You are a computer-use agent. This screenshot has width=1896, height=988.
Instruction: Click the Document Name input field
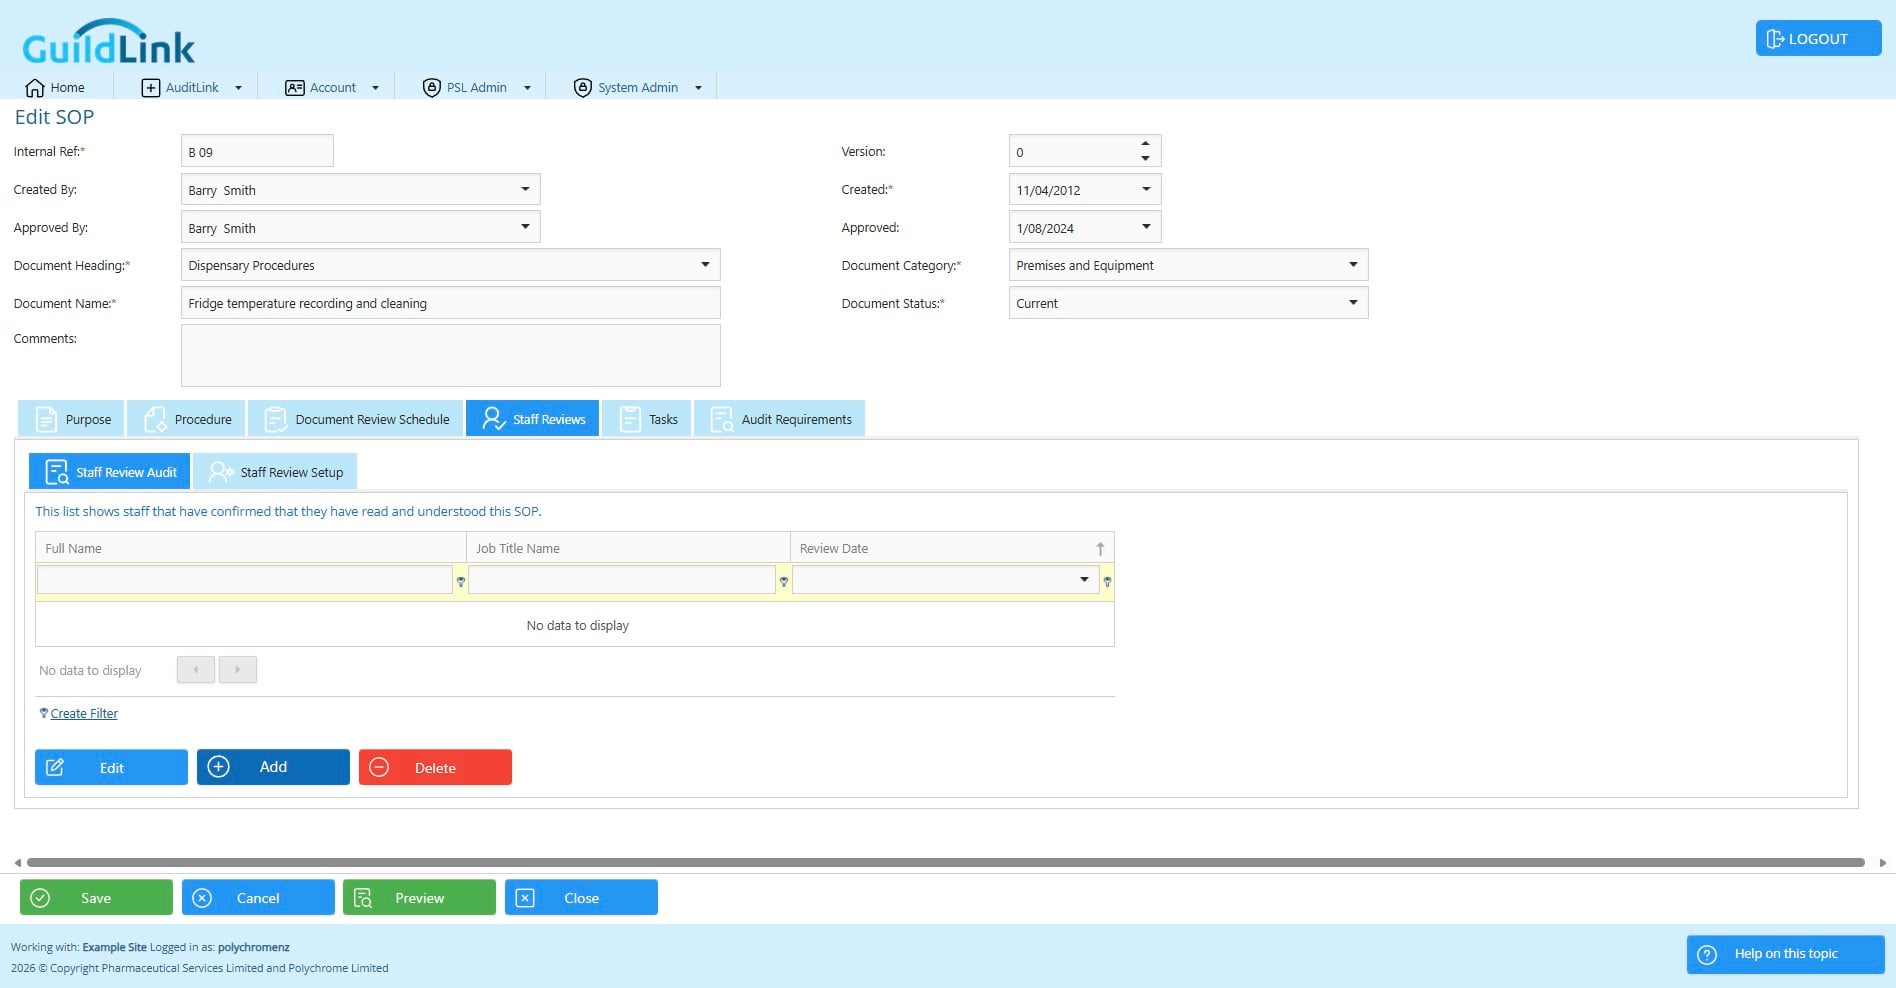point(450,303)
